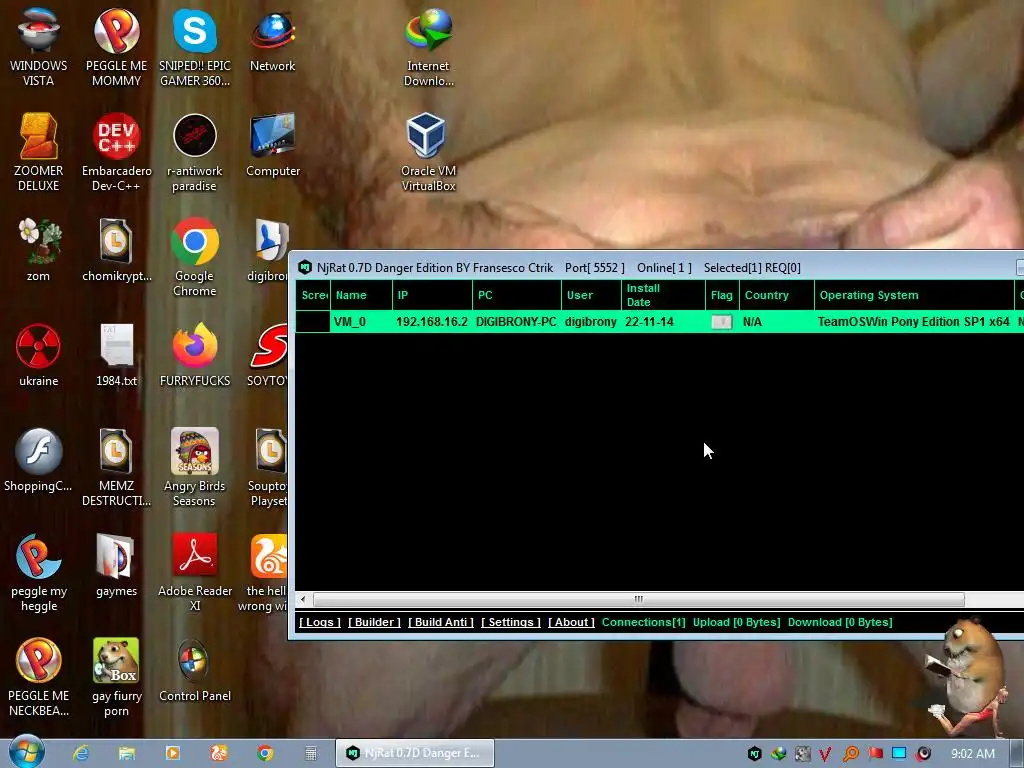Open the Build Anti tab

[441, 622]
